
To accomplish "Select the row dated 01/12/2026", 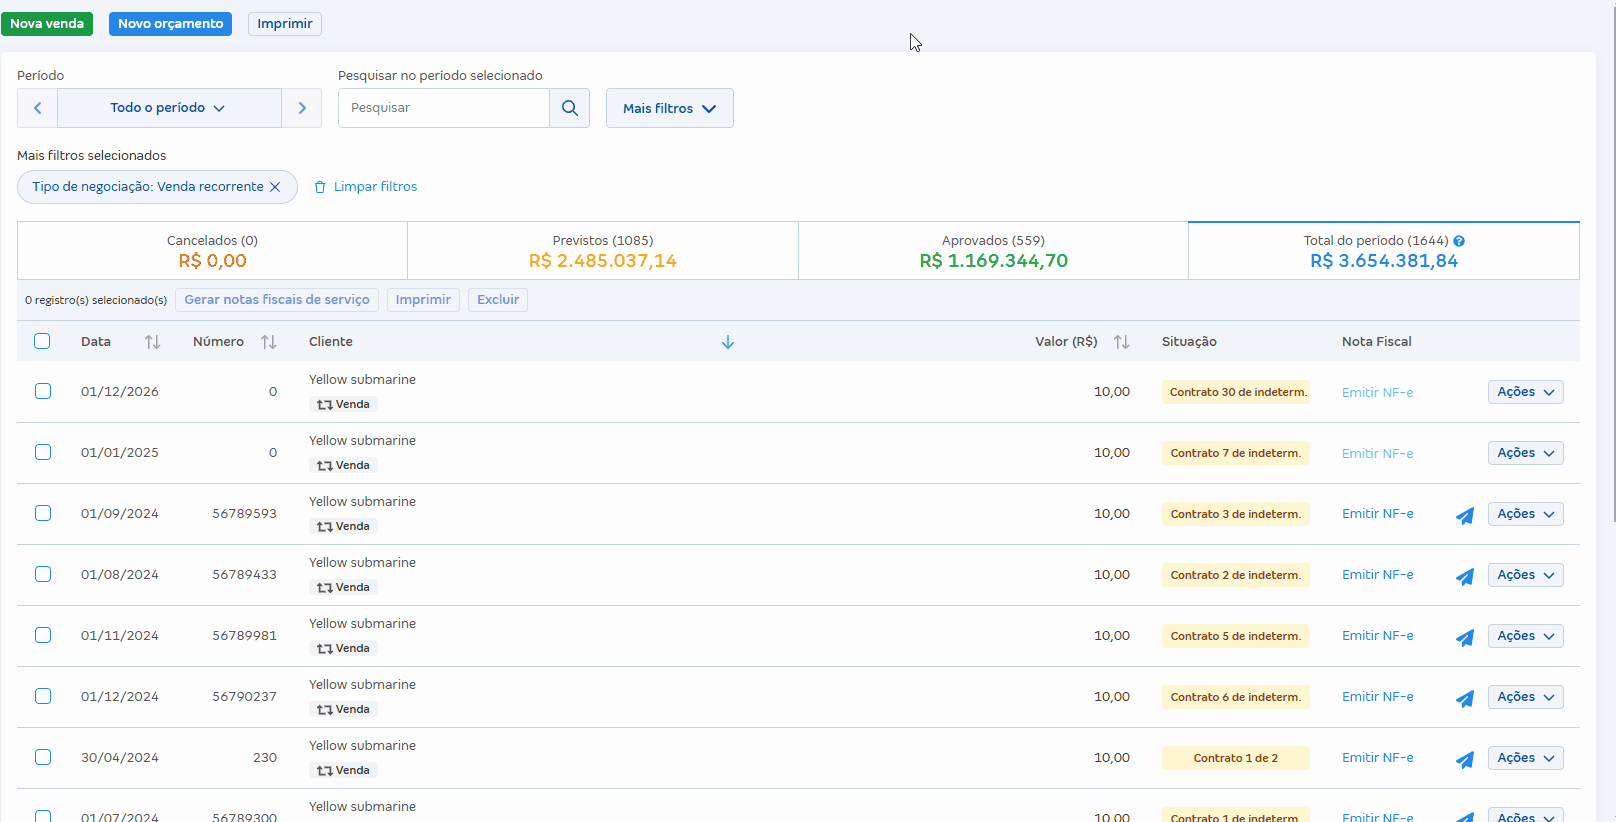I will pos(43,391).
